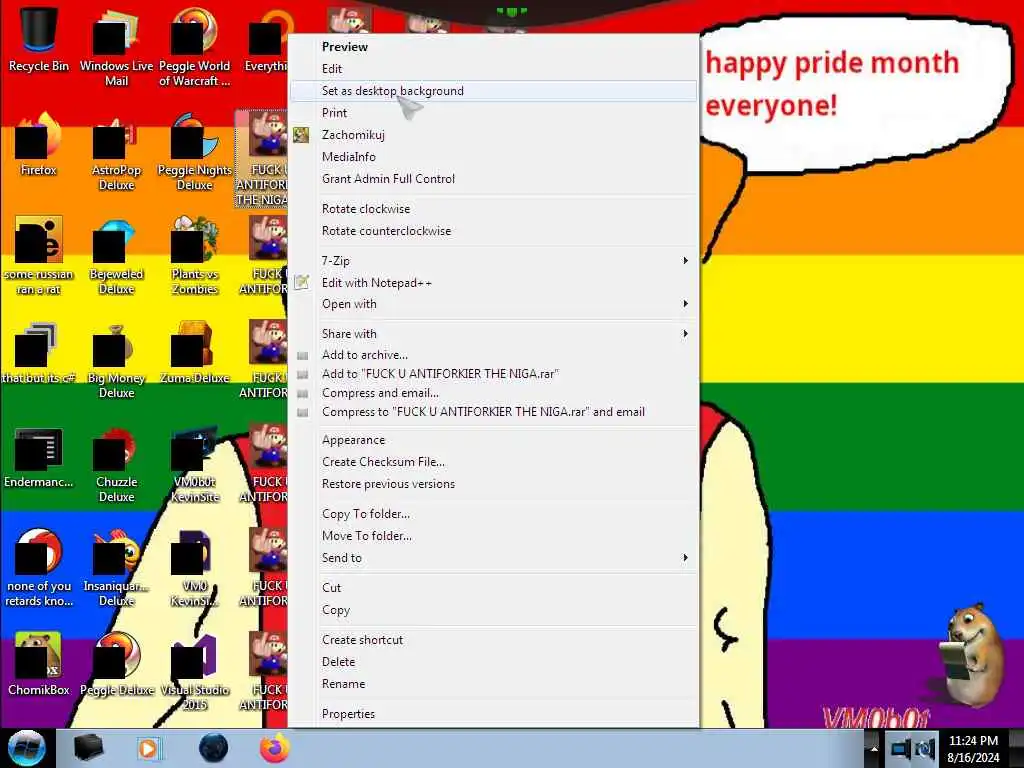Click the volume speaker tray icon
This screenshot has width=1024, height=768.
(x=925, y=748)
